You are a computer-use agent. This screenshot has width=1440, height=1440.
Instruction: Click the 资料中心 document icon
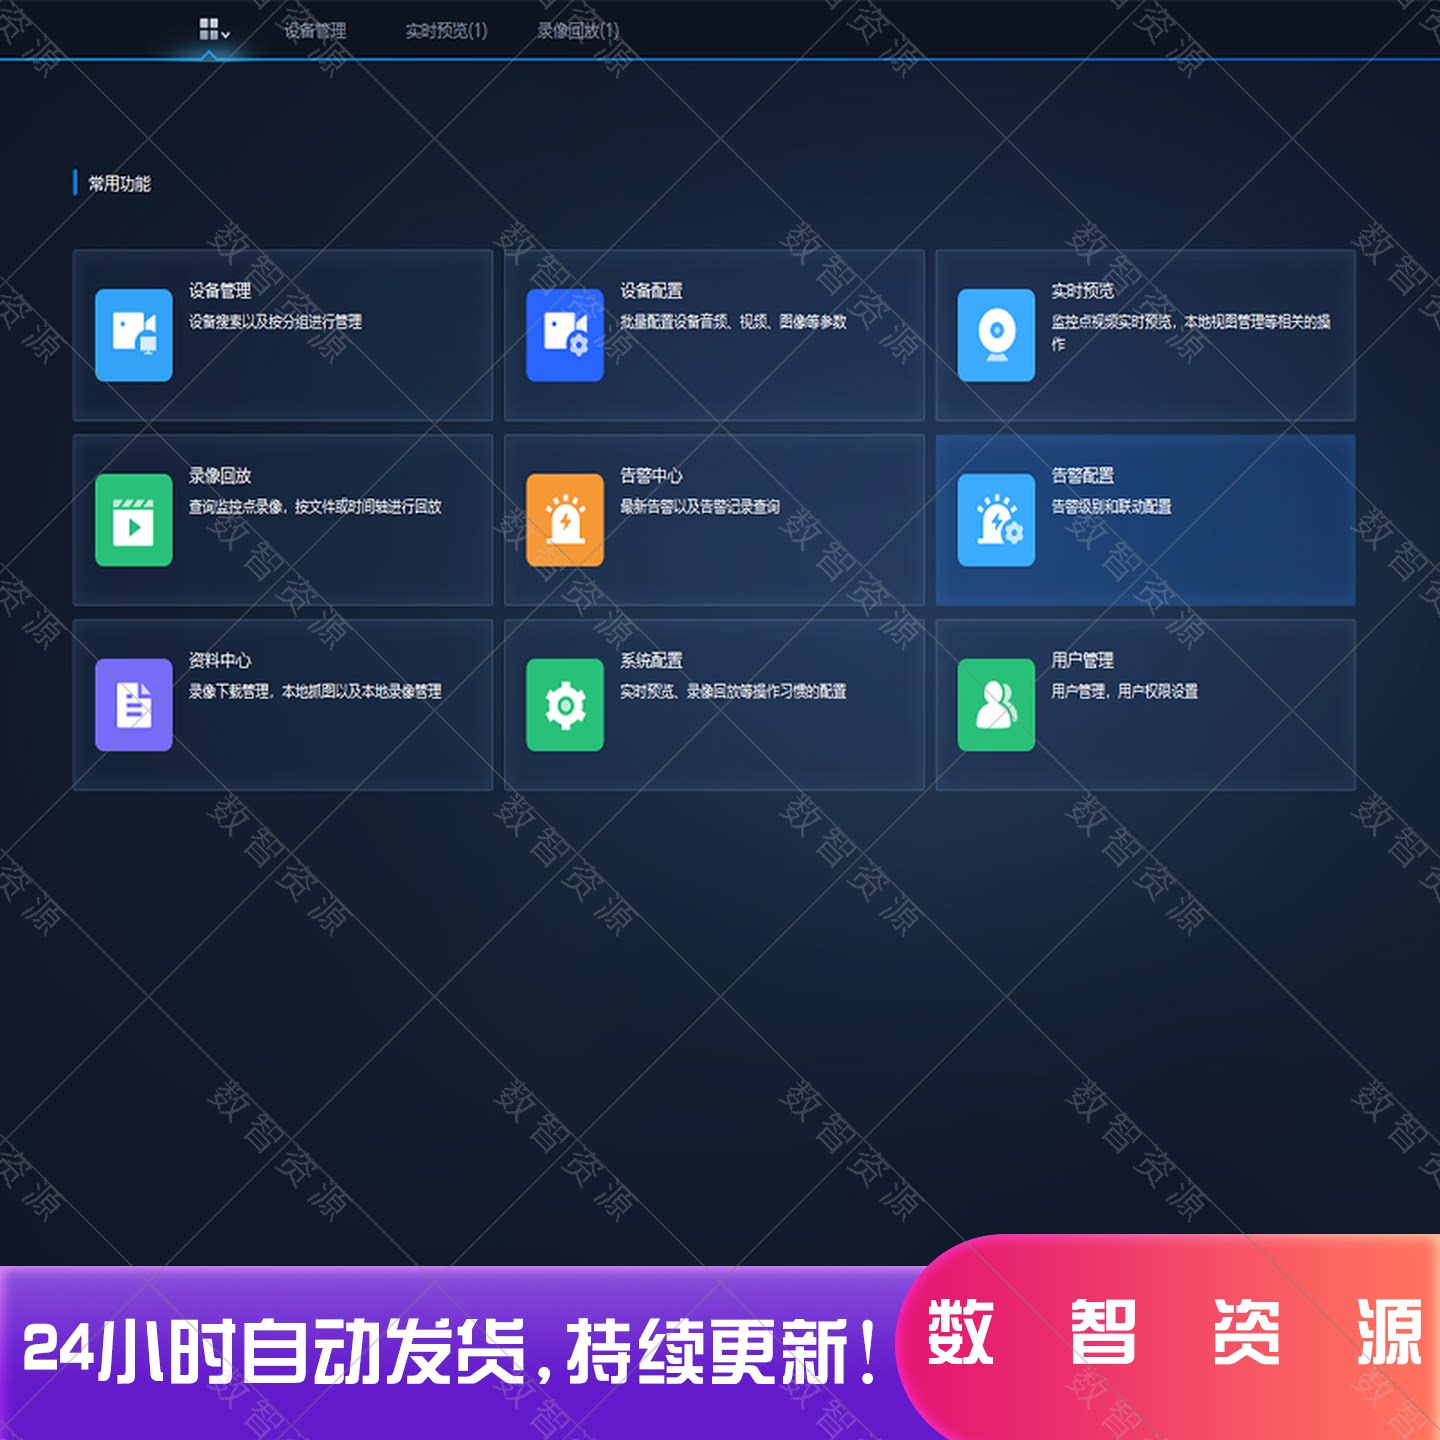click(x=134, y=705)
